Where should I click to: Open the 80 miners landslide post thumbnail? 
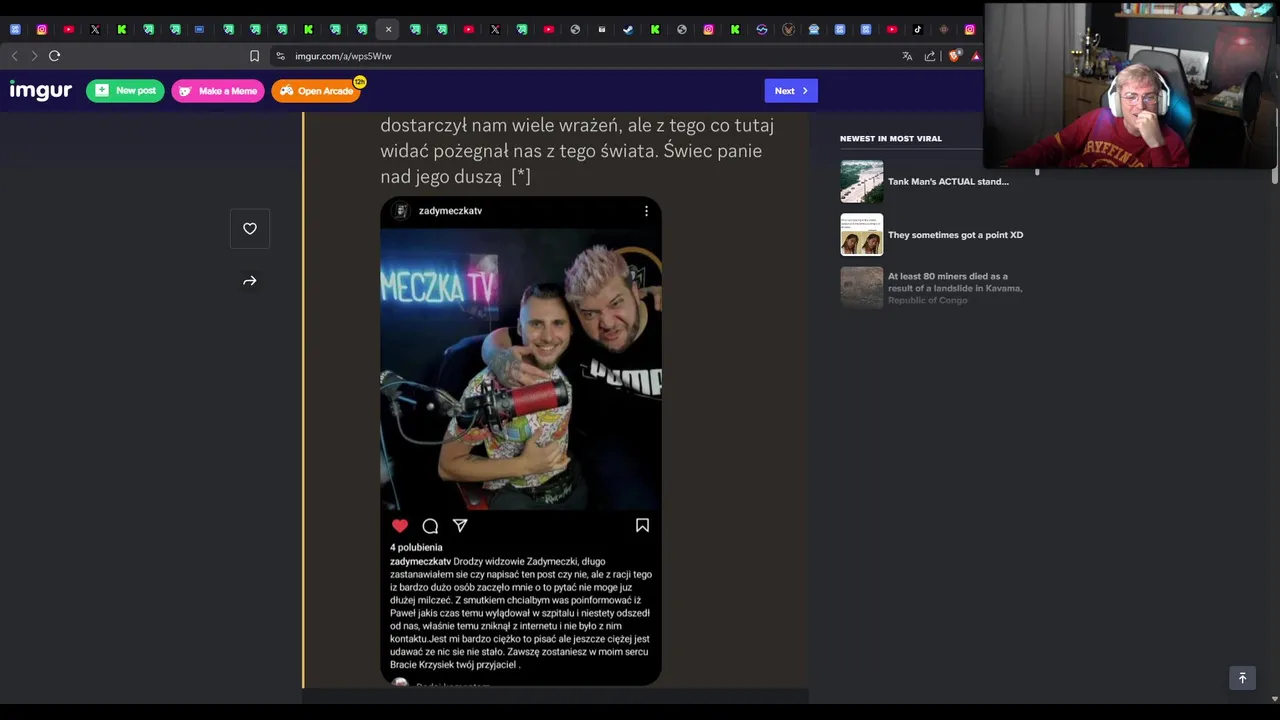coord(861,288)
